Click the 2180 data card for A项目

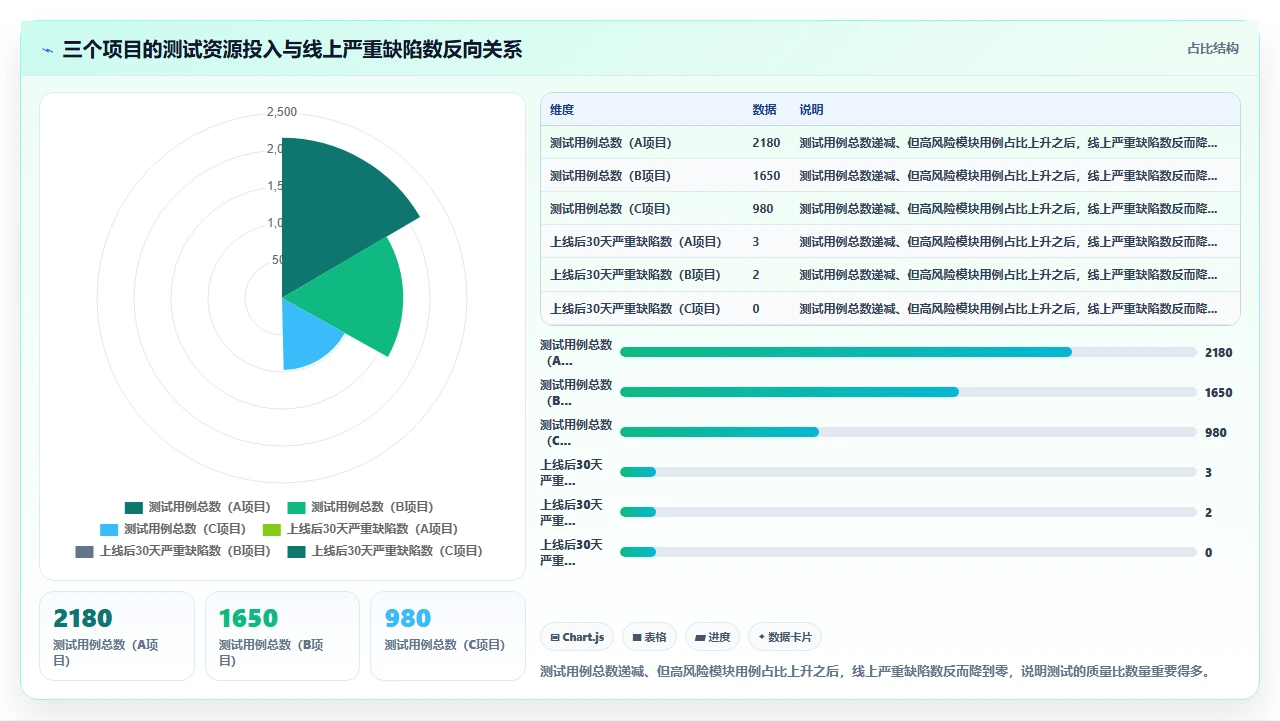[117, 636]
